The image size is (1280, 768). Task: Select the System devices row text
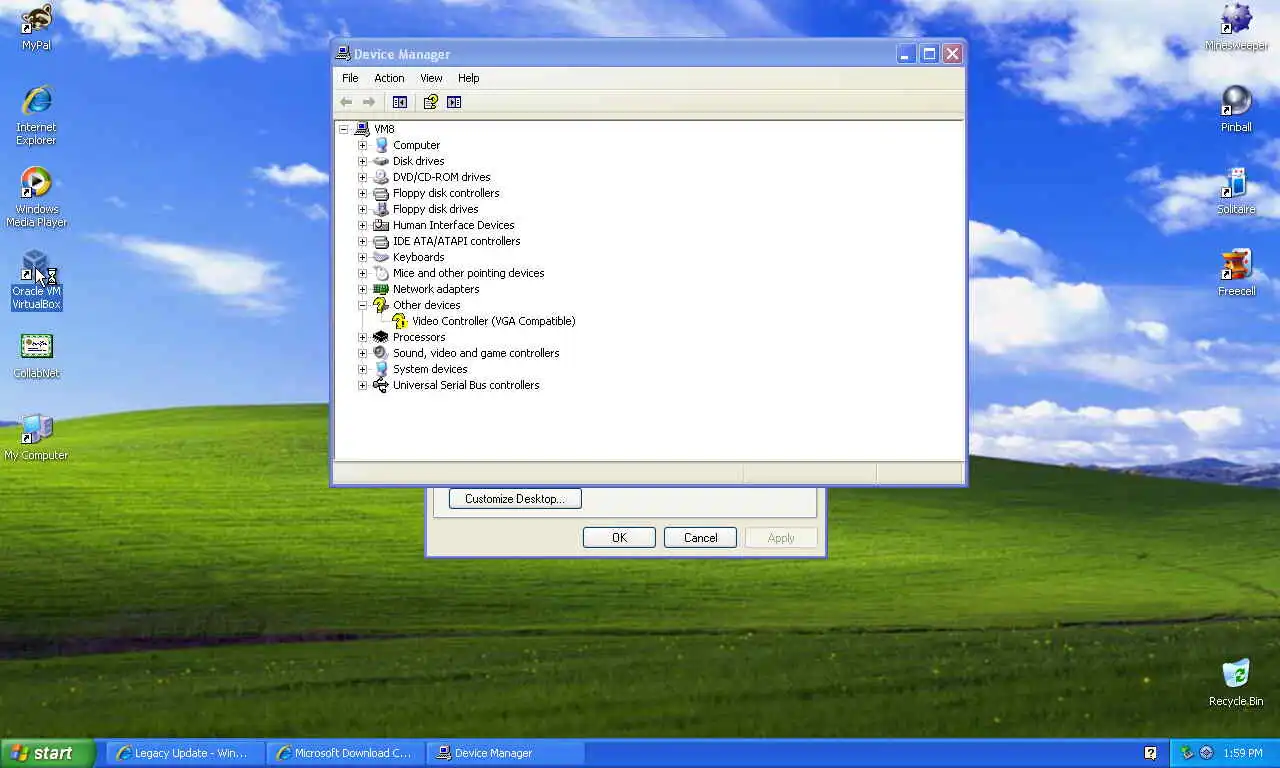[430, 369]
